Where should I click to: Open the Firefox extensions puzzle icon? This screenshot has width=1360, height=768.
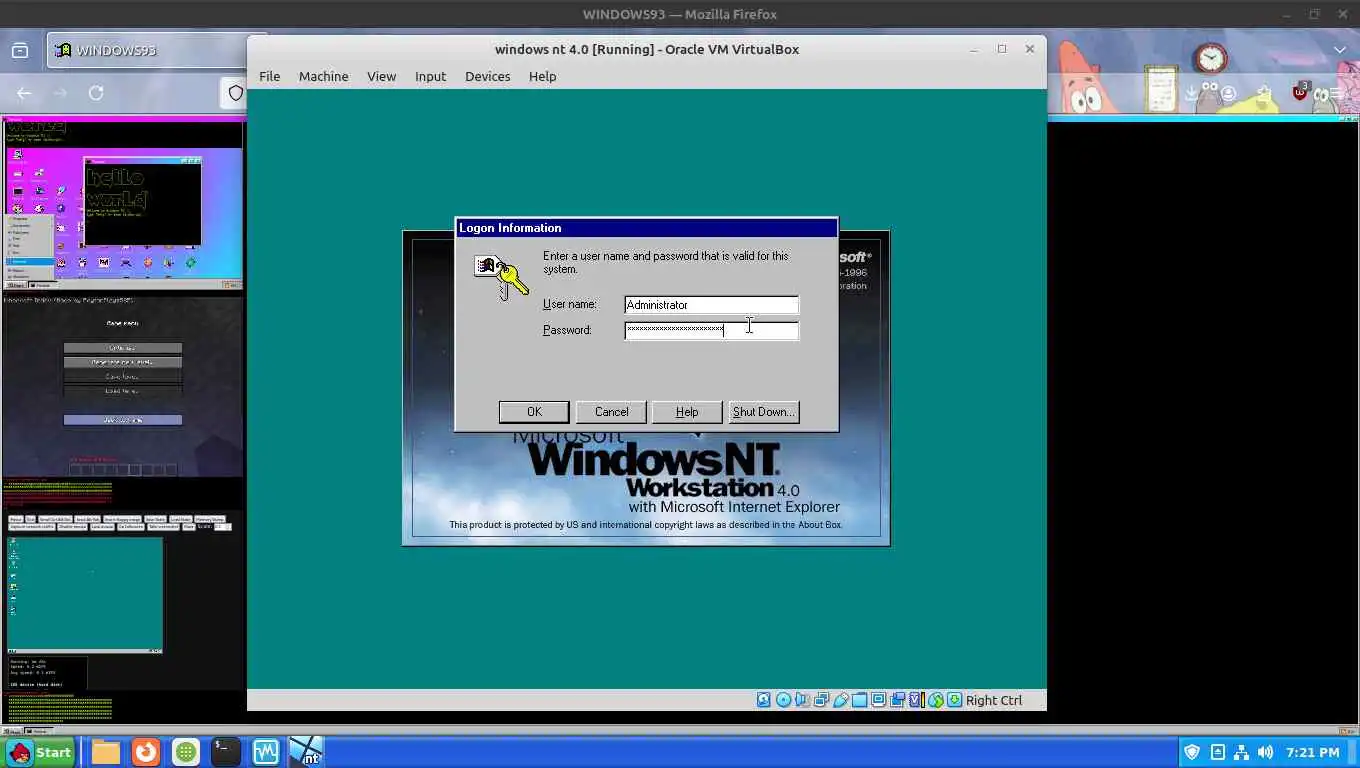pos(1264,92)
